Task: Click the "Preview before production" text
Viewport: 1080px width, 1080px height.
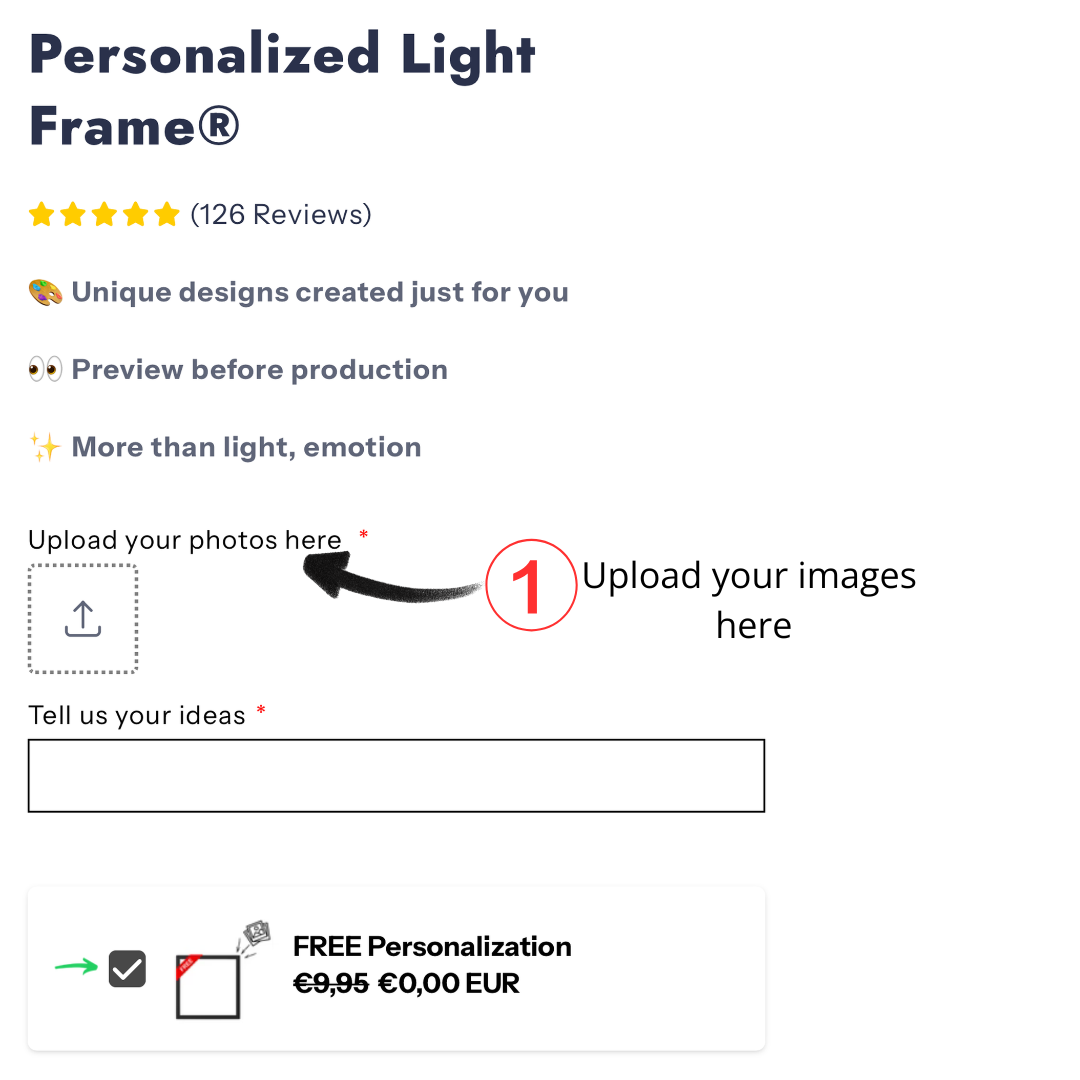Action: [259, 370]
